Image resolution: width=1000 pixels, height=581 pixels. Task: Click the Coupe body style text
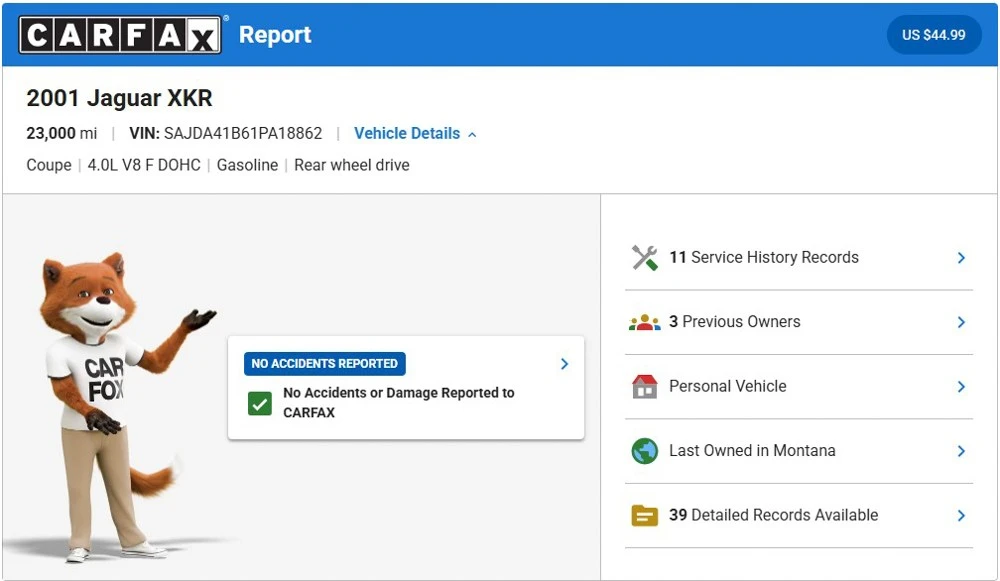click(x=49, y=165)
